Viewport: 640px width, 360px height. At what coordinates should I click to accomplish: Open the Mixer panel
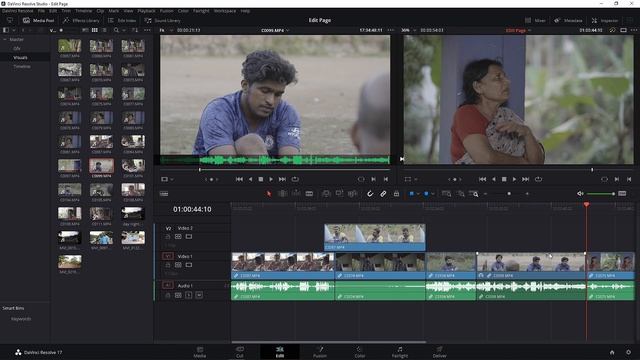click(x=536, y=20)
